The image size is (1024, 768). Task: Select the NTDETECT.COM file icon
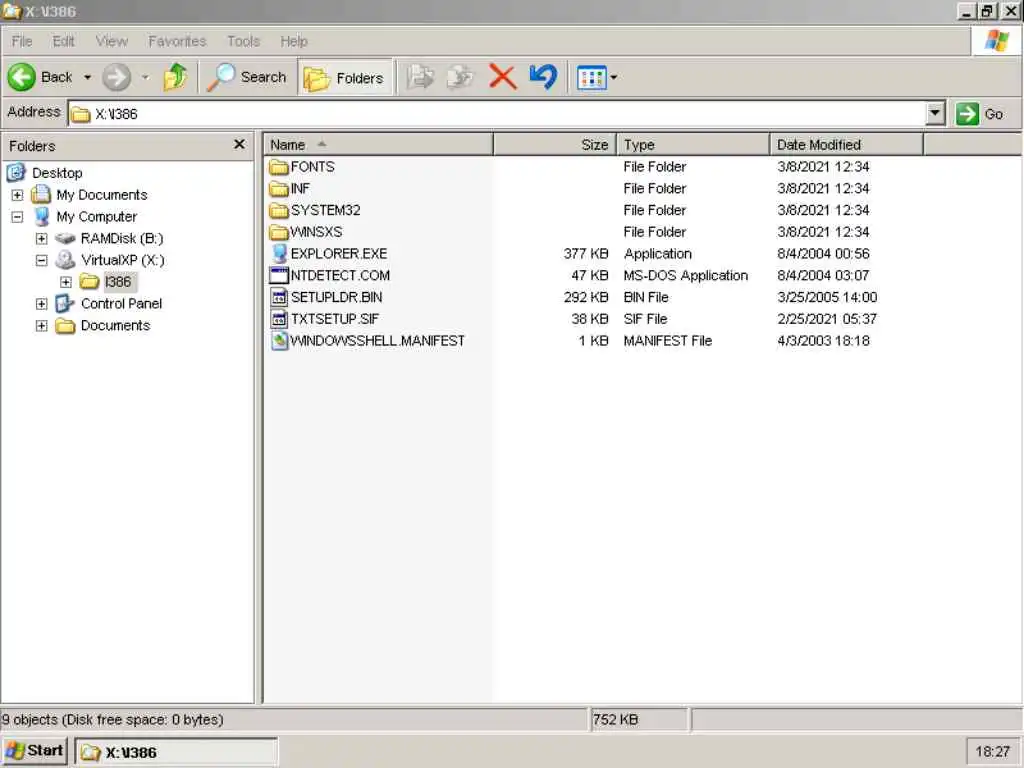point(279,276)
